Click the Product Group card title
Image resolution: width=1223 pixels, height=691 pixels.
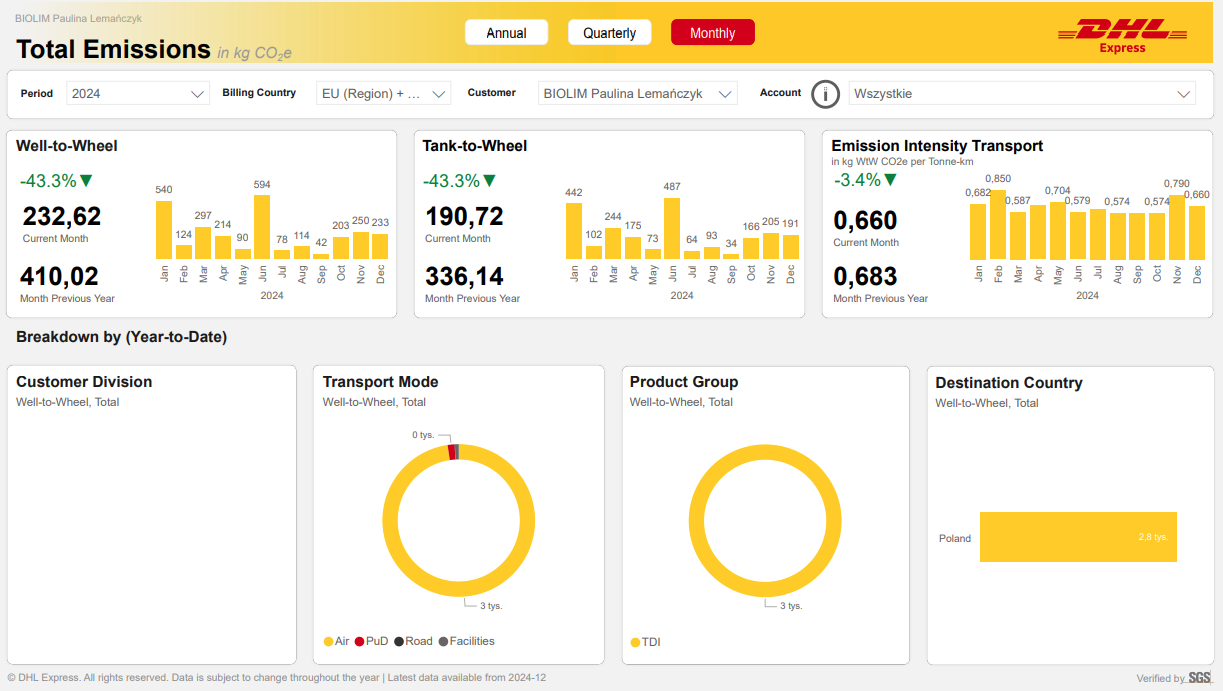(684, 382)
